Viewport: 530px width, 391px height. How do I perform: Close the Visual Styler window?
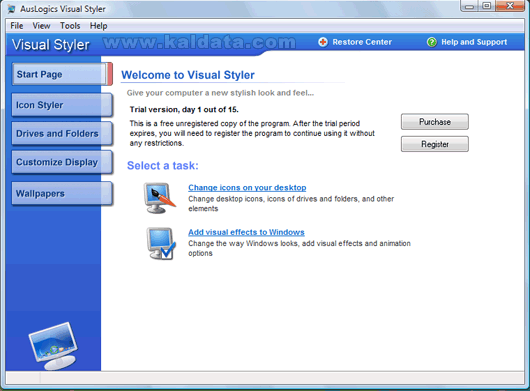510,6
